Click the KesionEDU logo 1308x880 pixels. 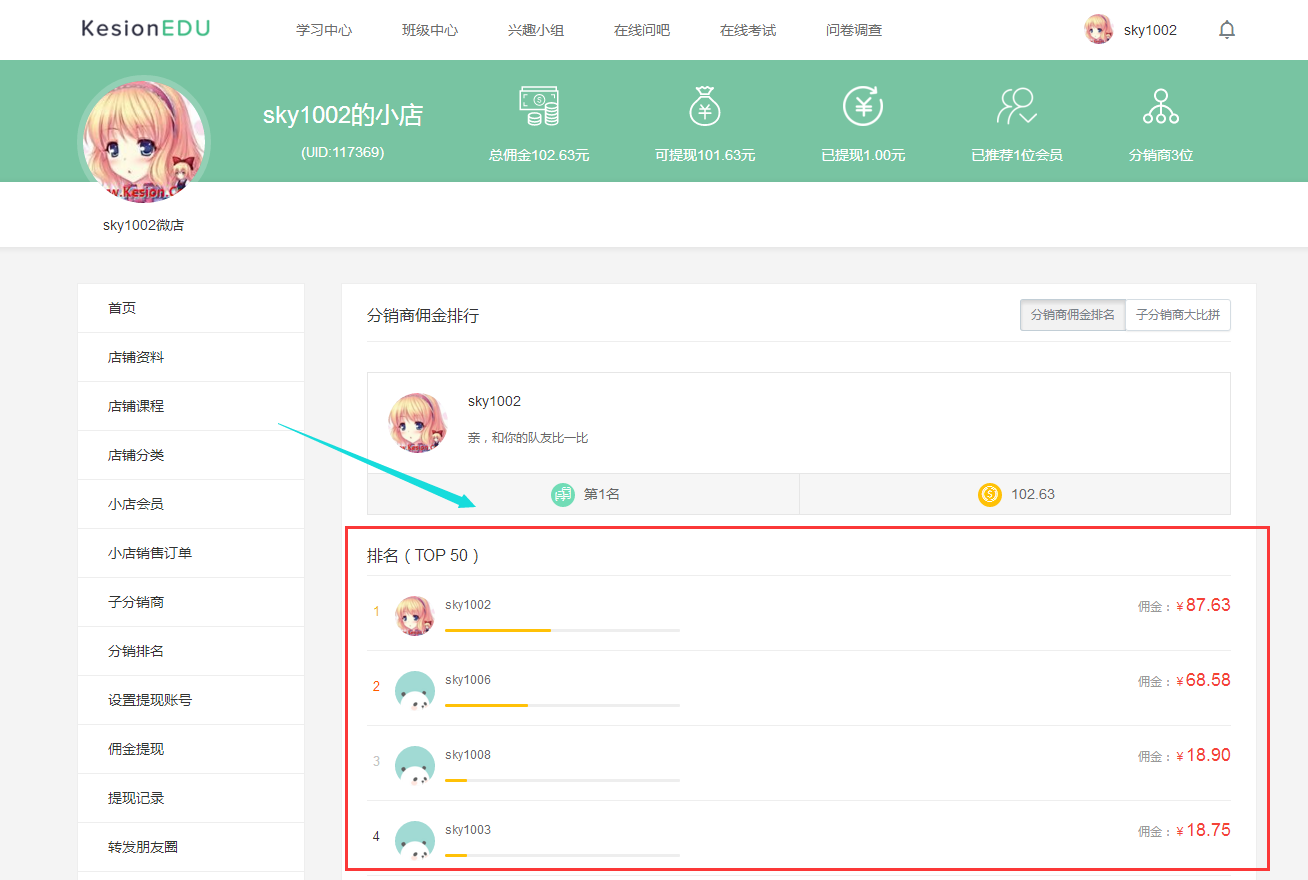pos(145,29)
